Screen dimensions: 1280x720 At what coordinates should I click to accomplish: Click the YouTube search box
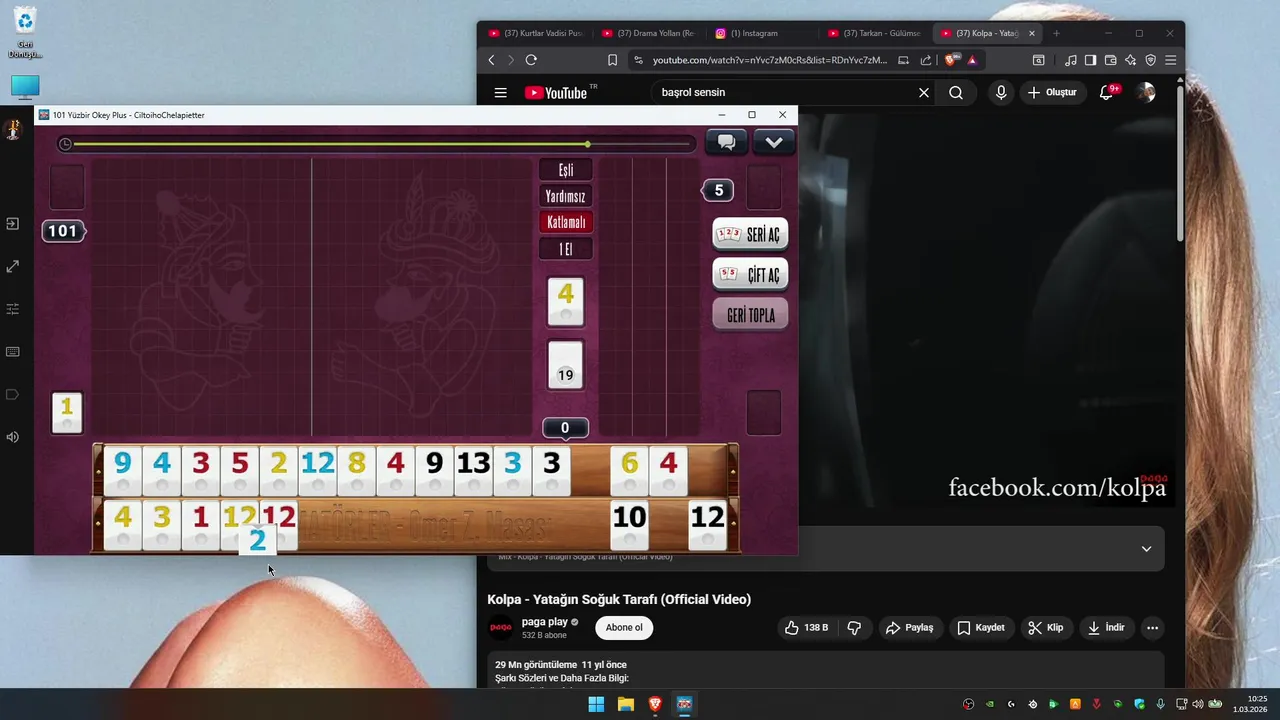(x=785, y=92)
